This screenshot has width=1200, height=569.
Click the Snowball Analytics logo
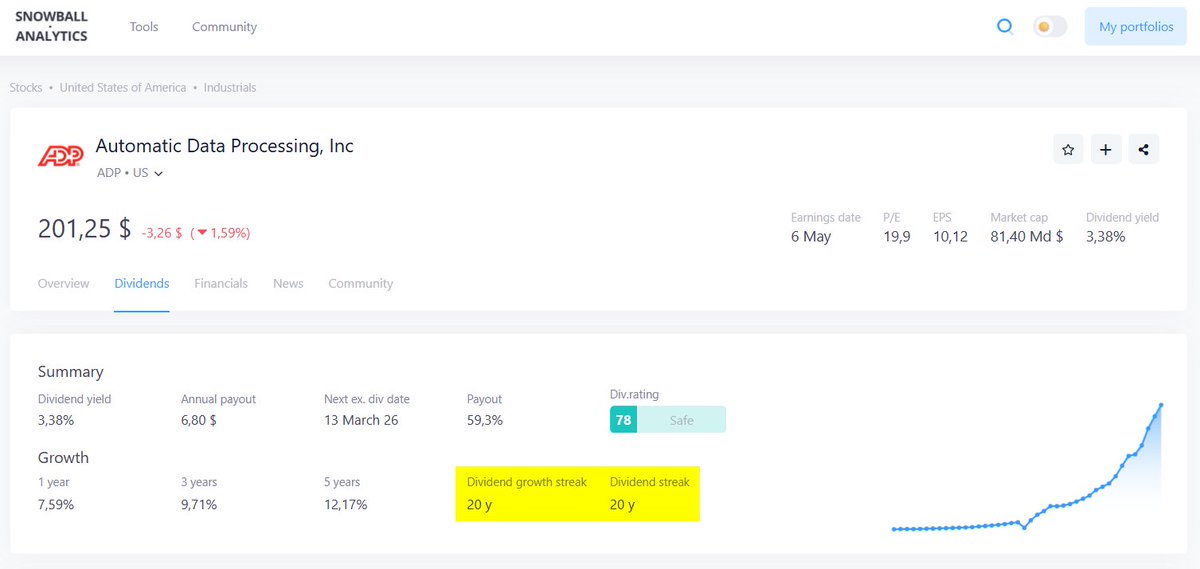[51, 27]
